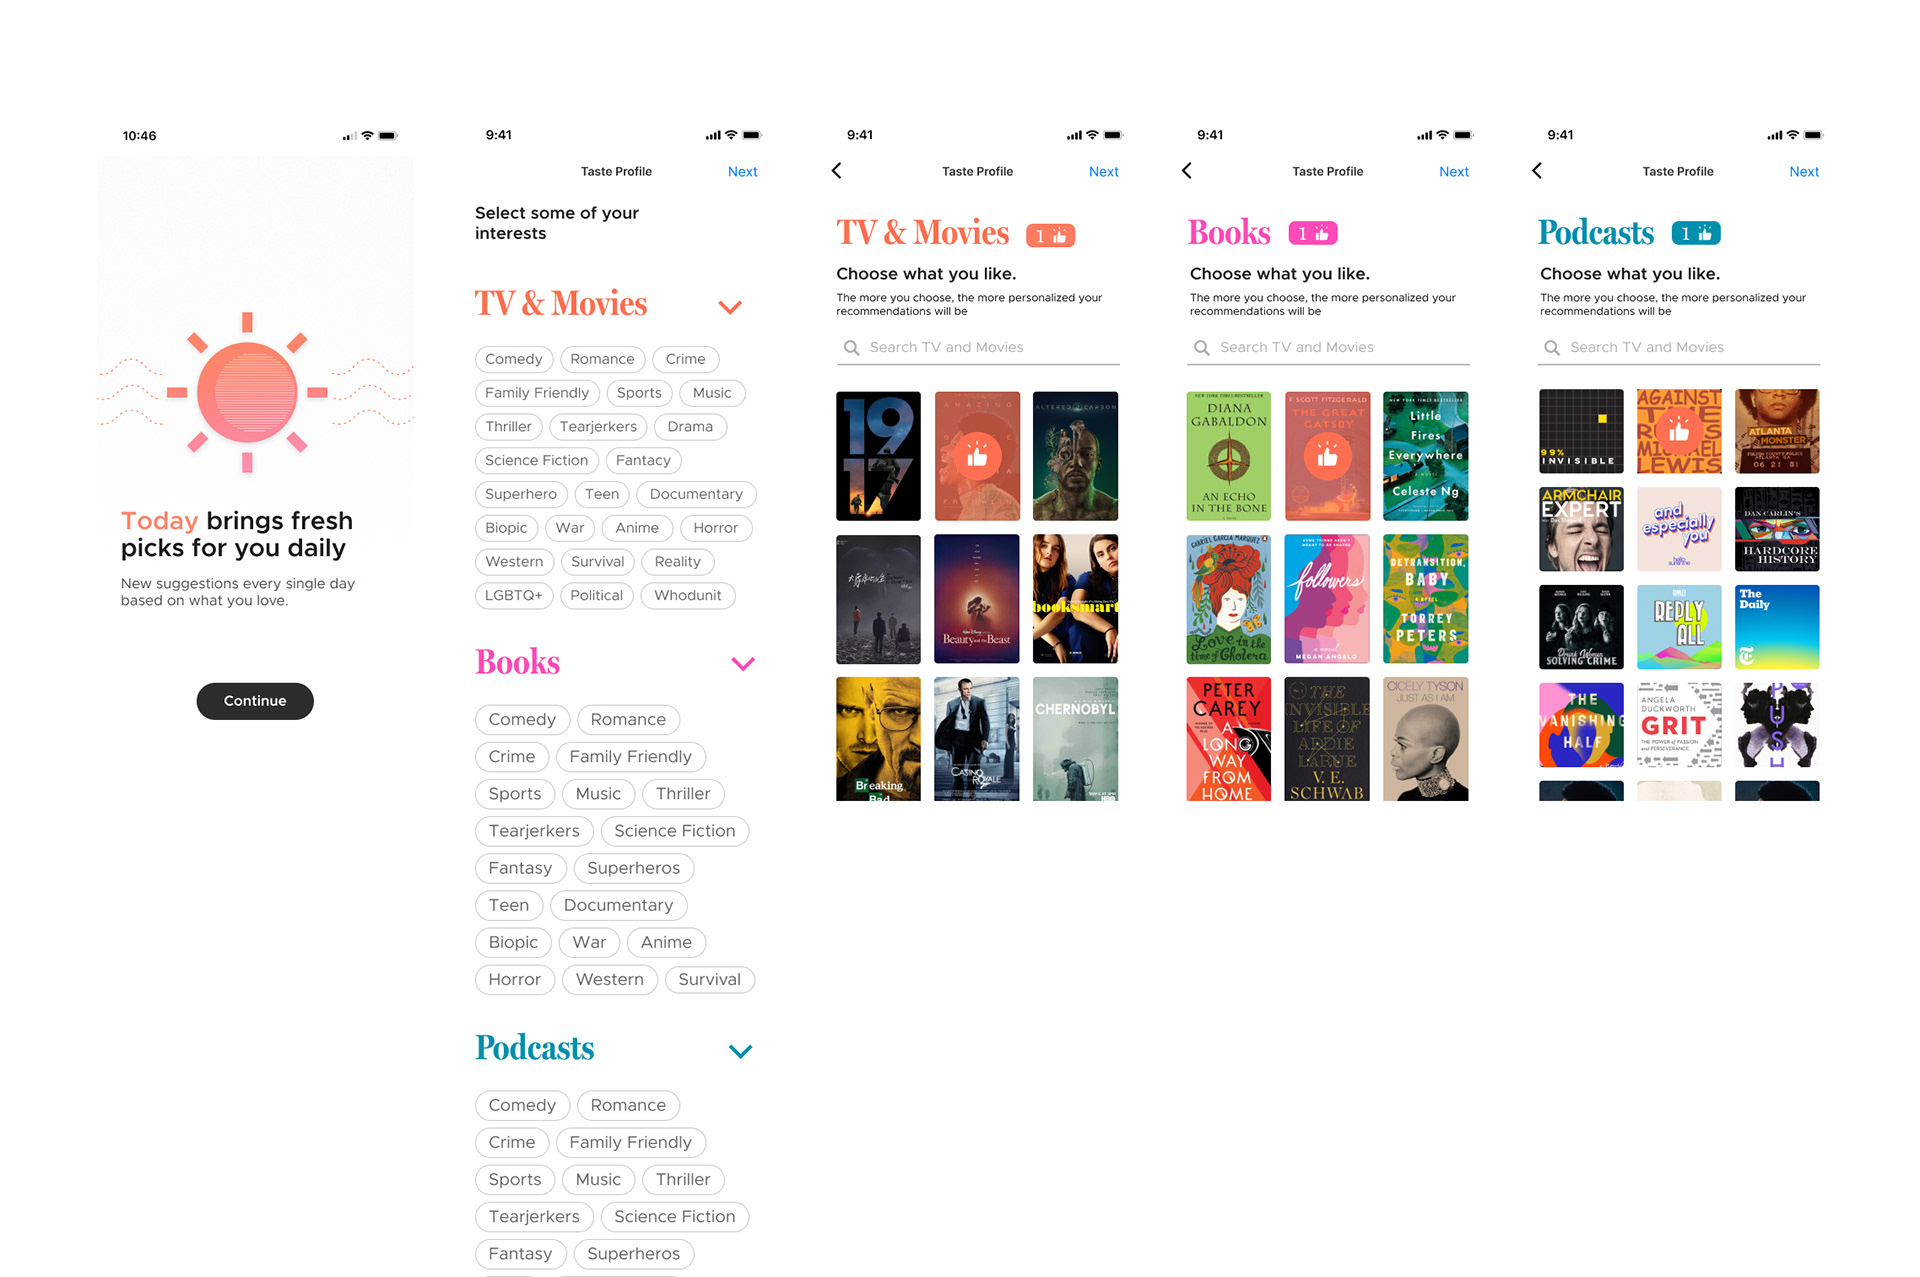The width and height of the screenshot is (1920, 1277).
Task: Toggle the Tearjerkers chip under Podcasts
Action: pos(534,1217)
